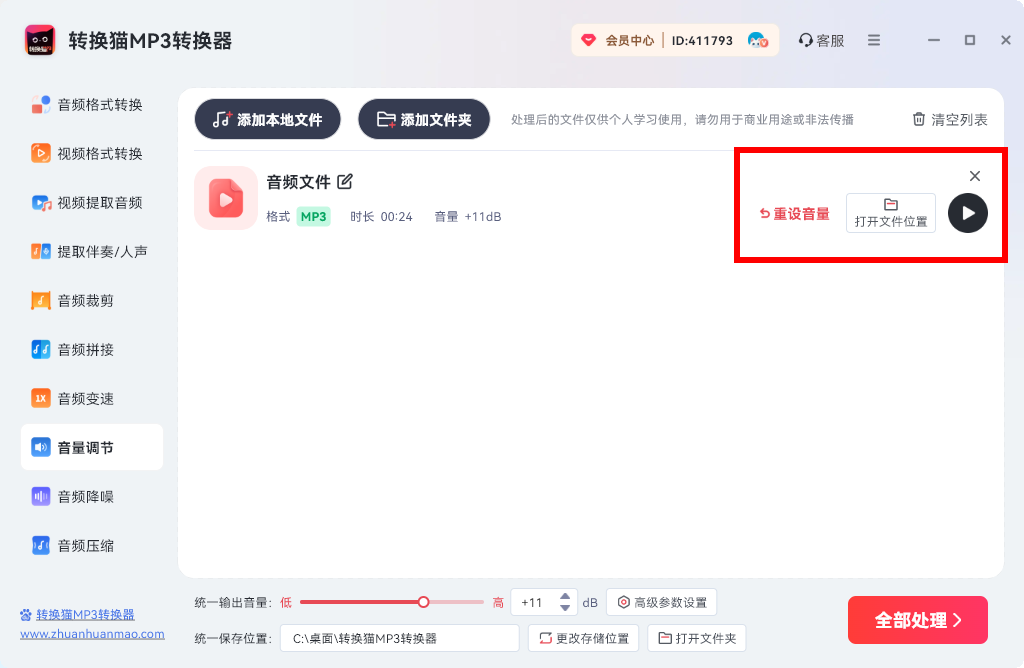Start processing with 全部处理
Viewport: 1024px width, 668px height.
(x=918, y=620)
